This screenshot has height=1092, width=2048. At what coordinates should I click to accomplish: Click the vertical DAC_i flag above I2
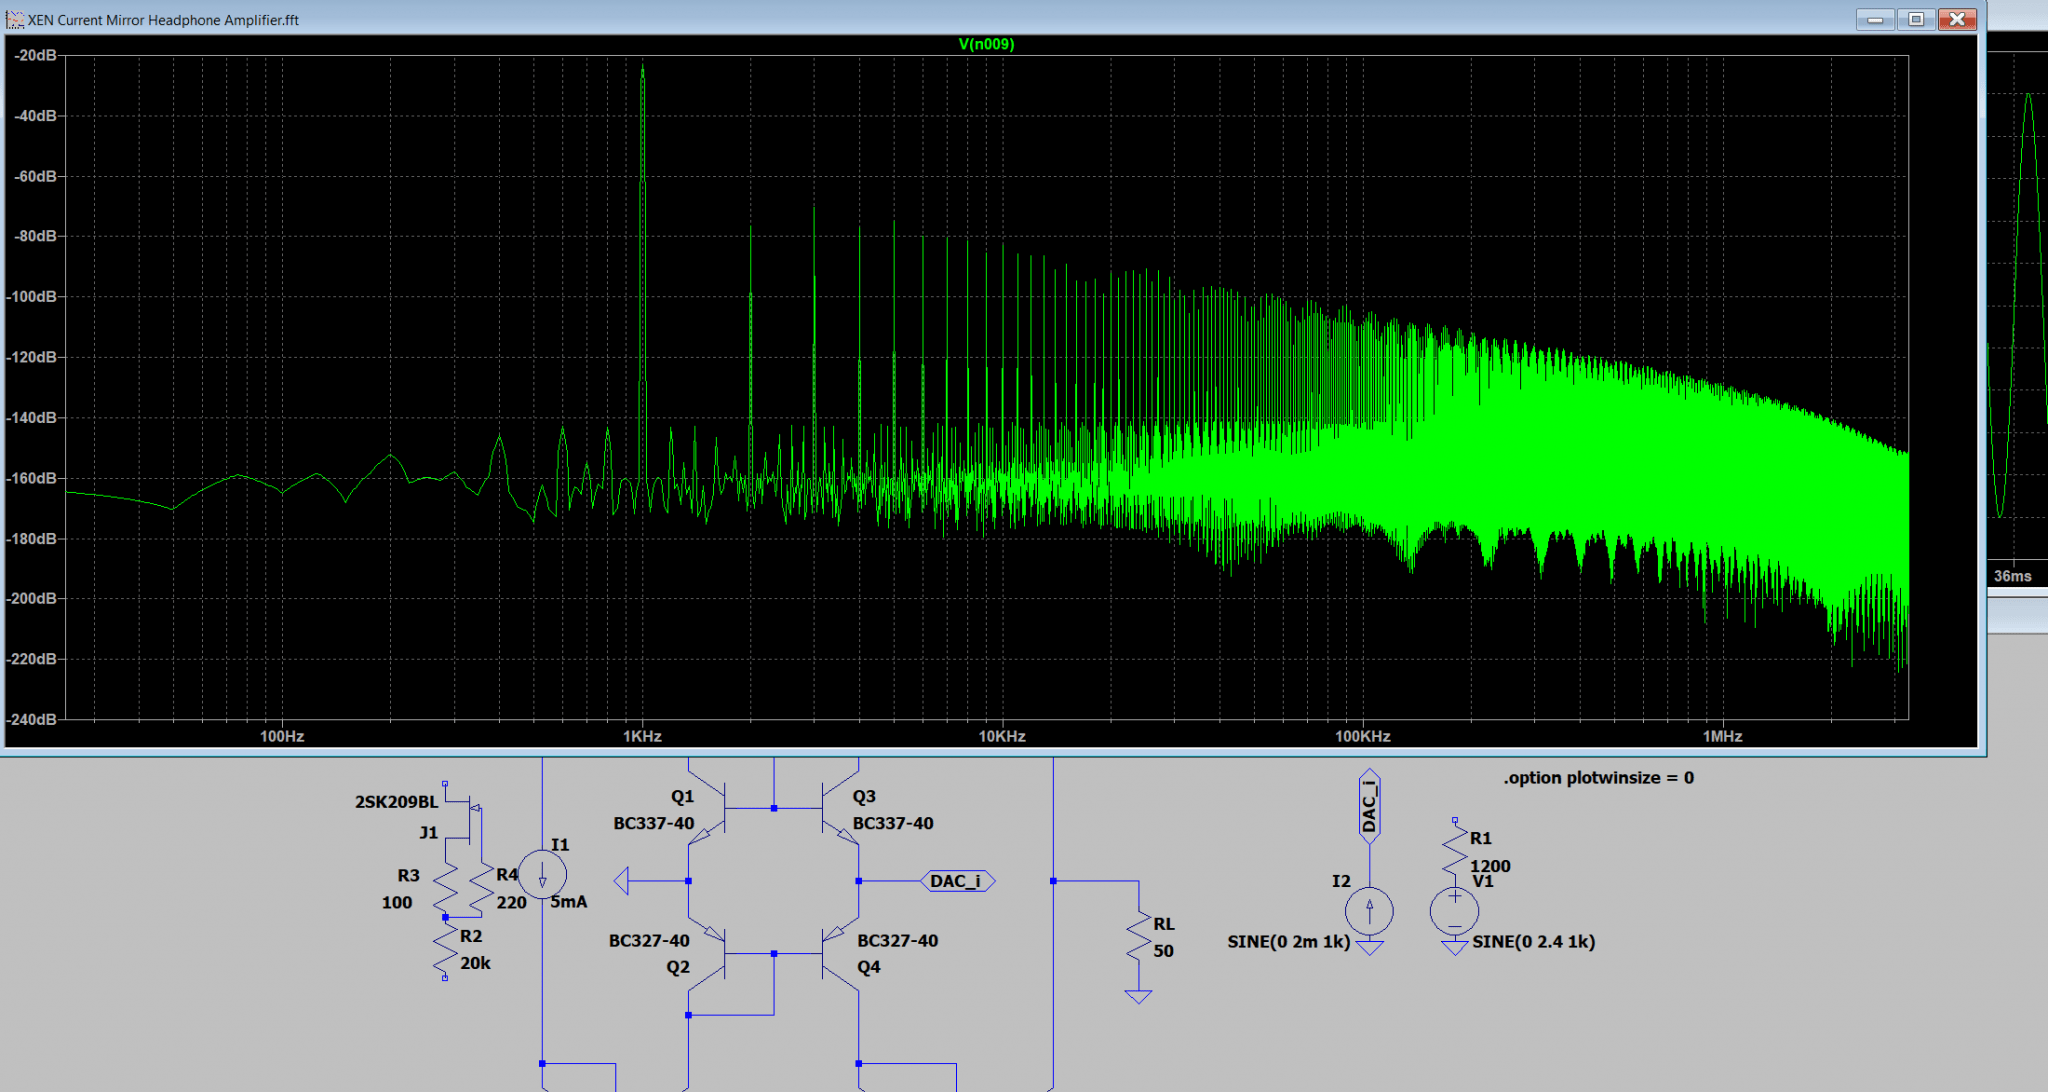point(1370,806)
